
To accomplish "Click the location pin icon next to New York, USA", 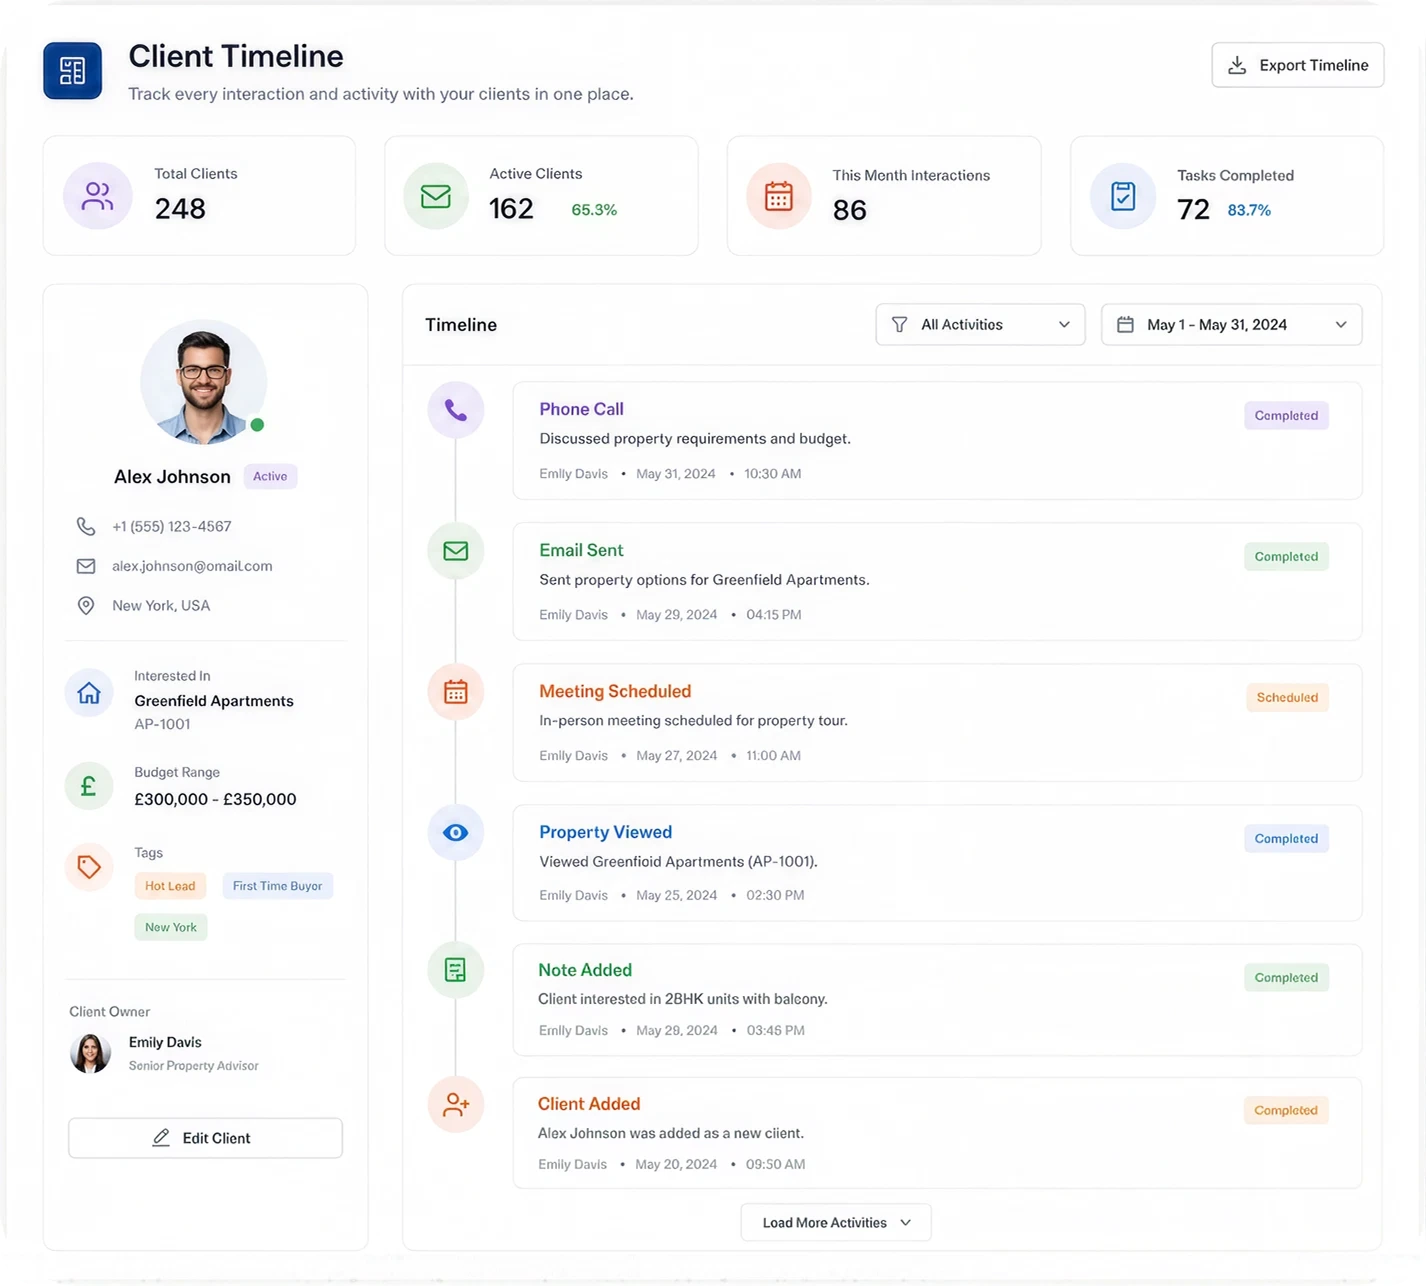I will (86, 606).
